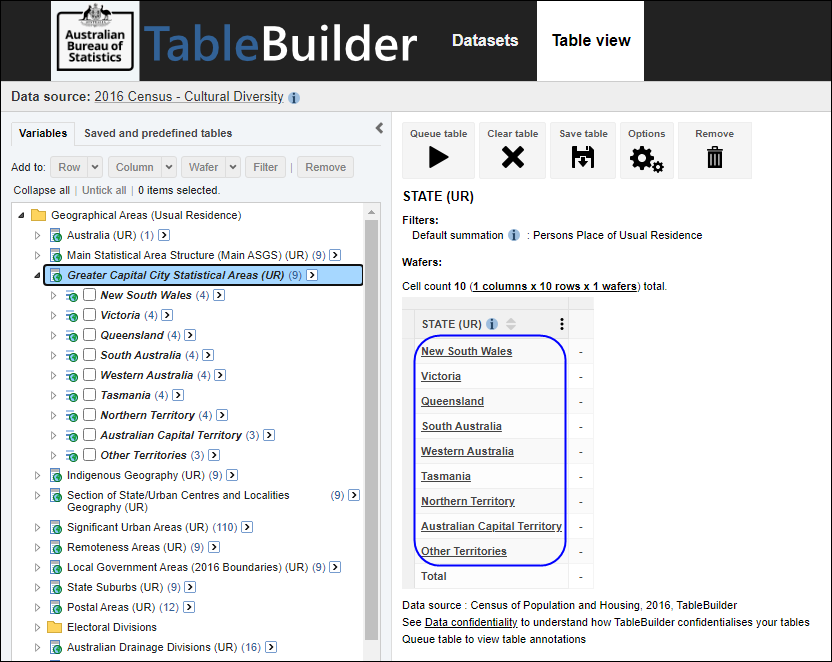This screenshot has width=832, height=662.
Task: Click the Remove trash can icon
Action: click(x=714, y=156)
